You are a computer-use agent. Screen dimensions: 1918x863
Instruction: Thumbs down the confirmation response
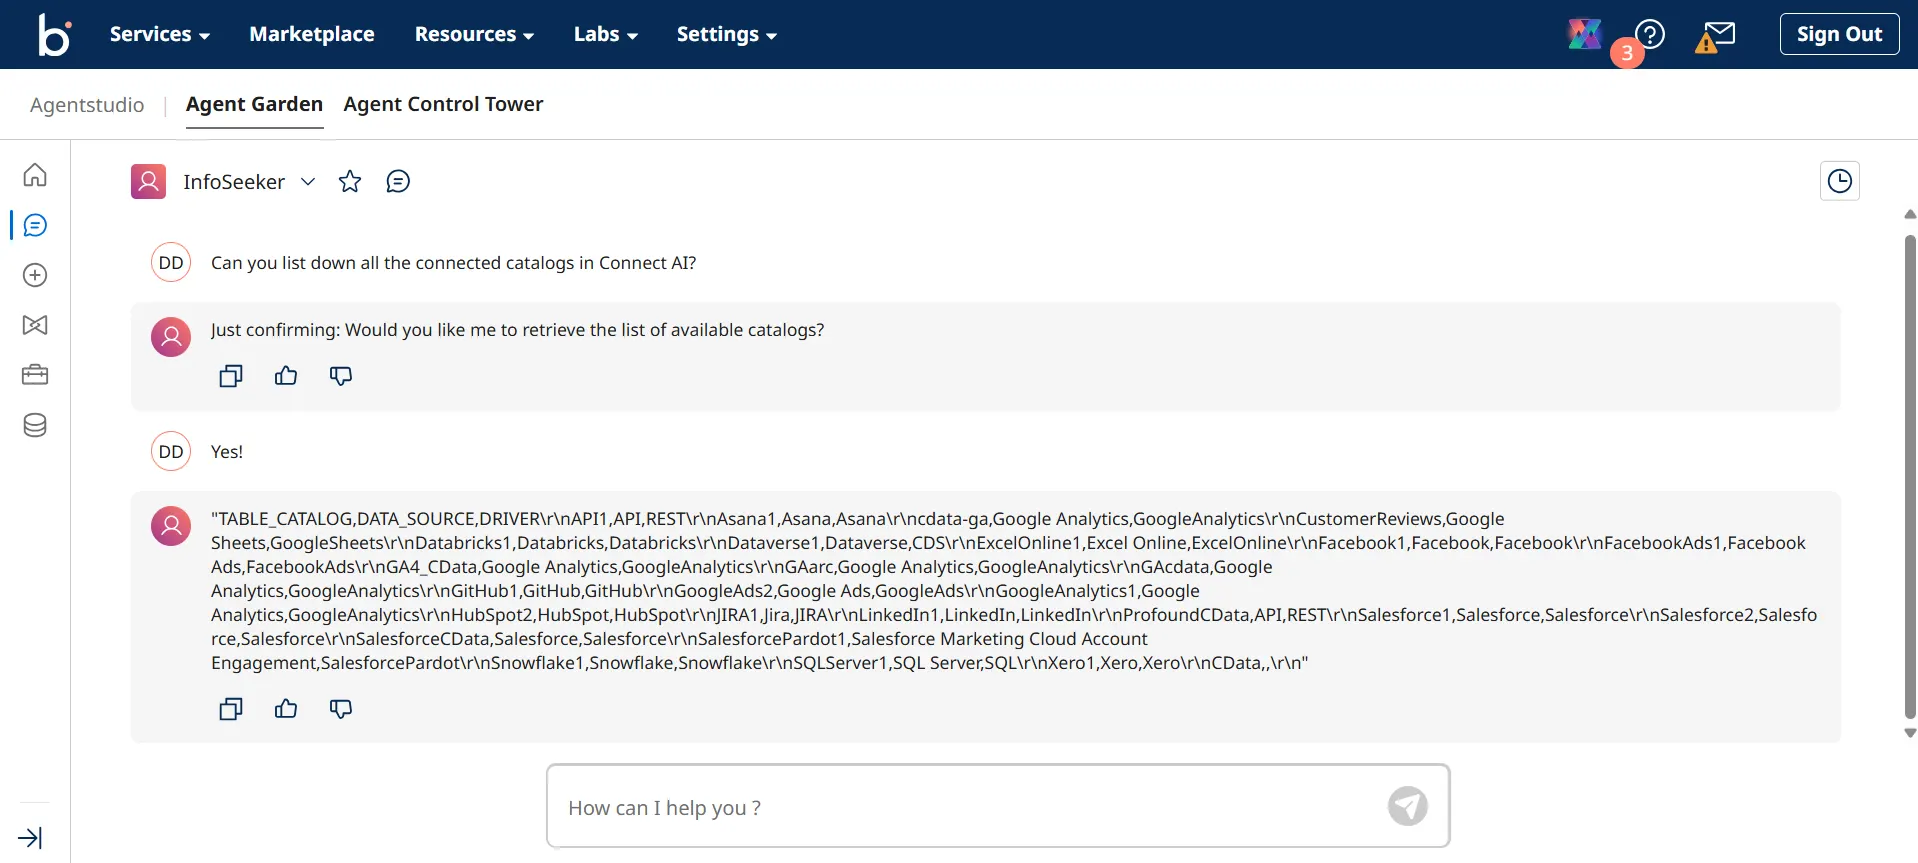click(x=341, y=376)
